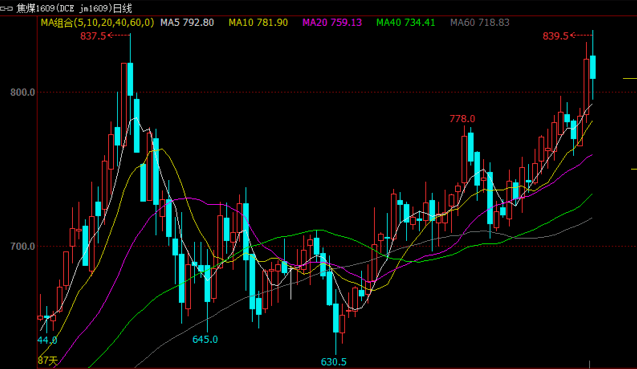637x369 pixels.
Task: Click the 839.5 high price annotation
Action: [555, 36]
